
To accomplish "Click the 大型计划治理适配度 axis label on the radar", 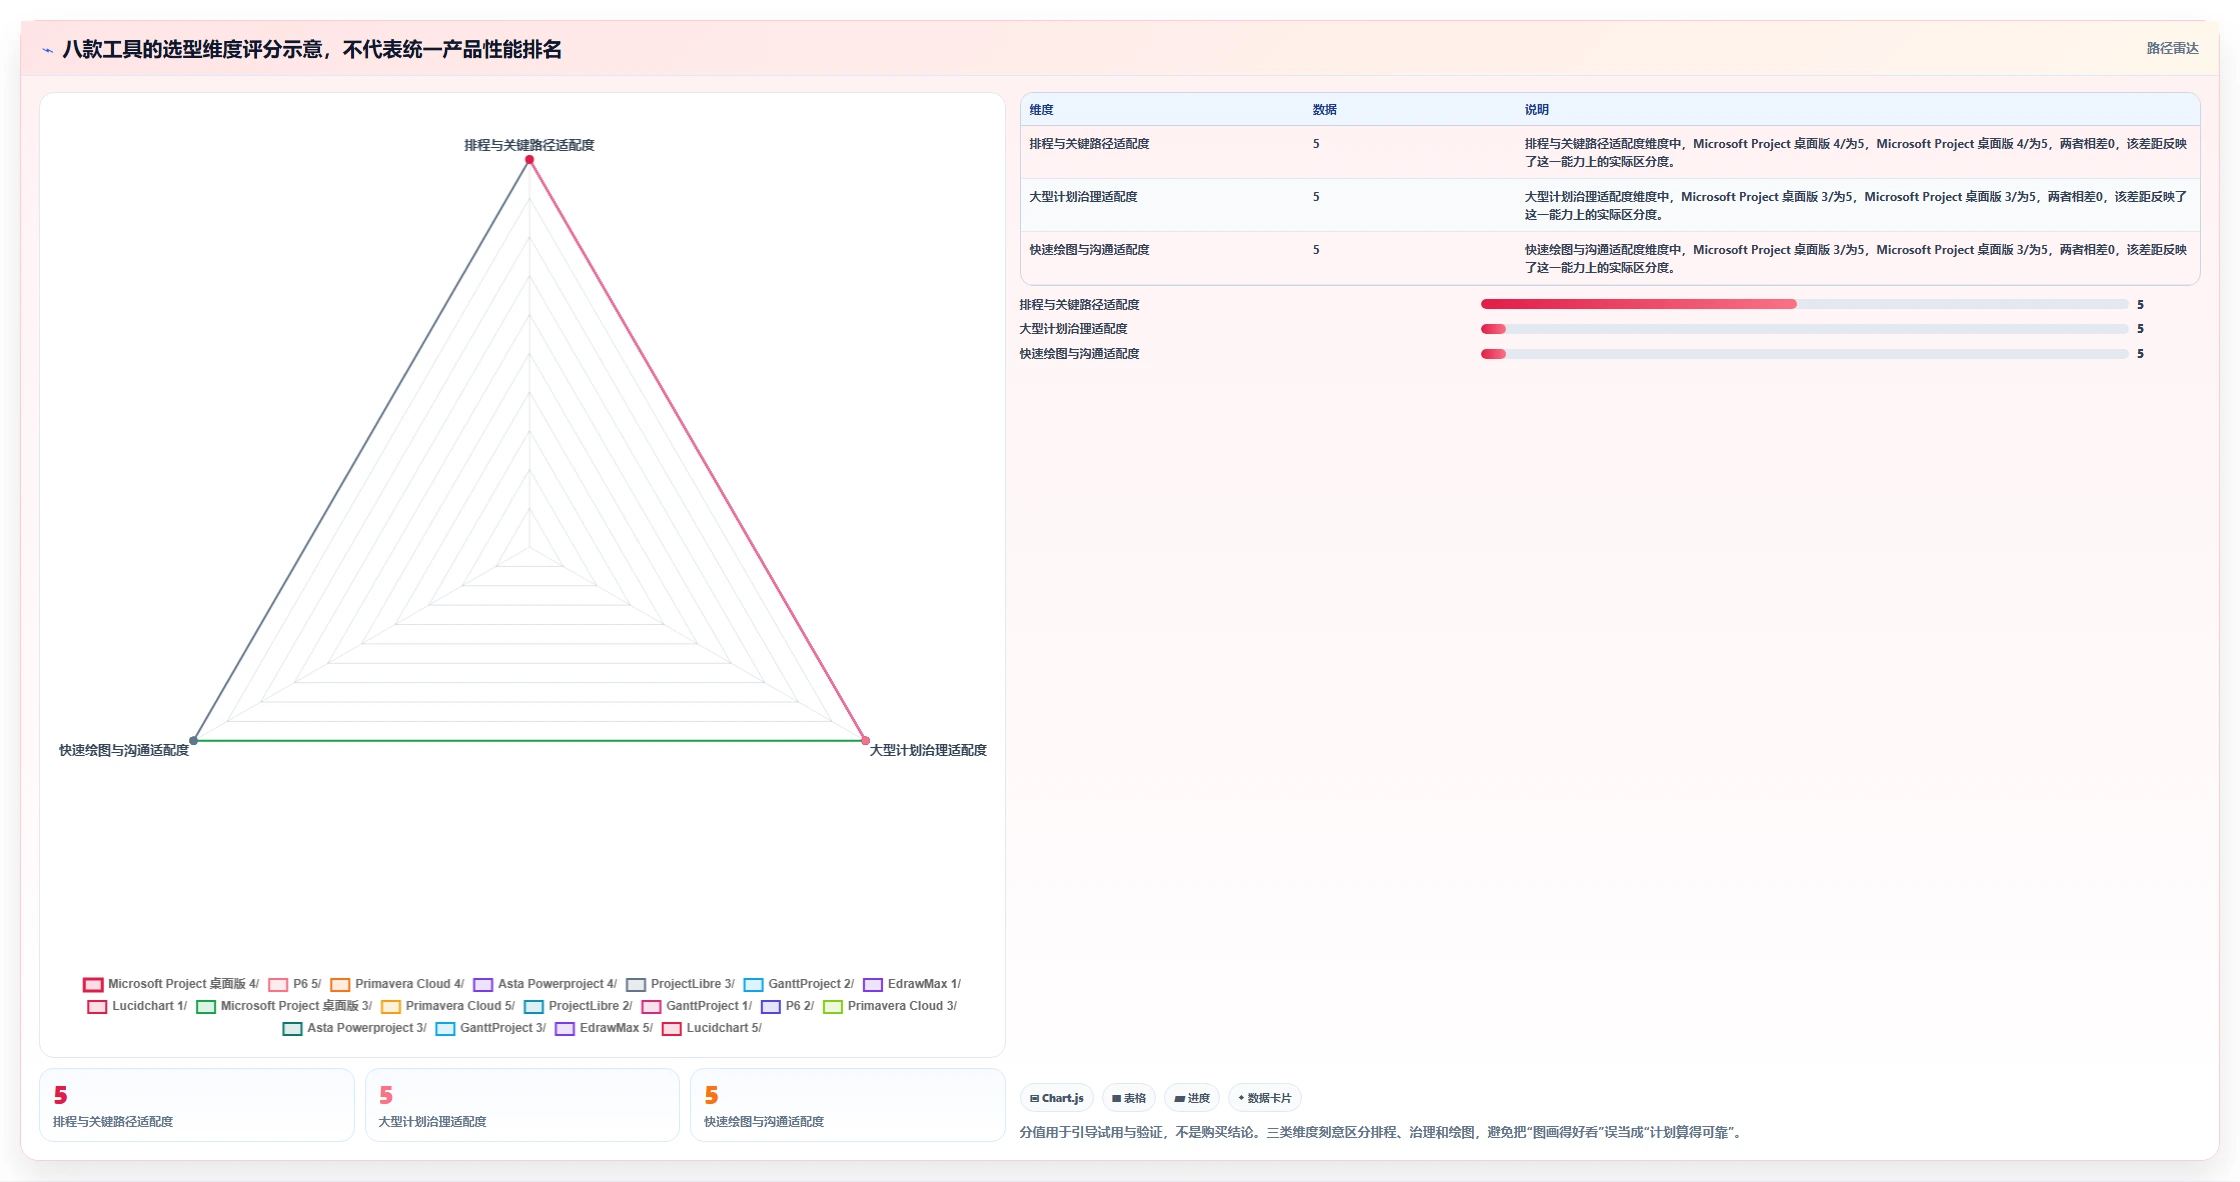I will 928,750.
